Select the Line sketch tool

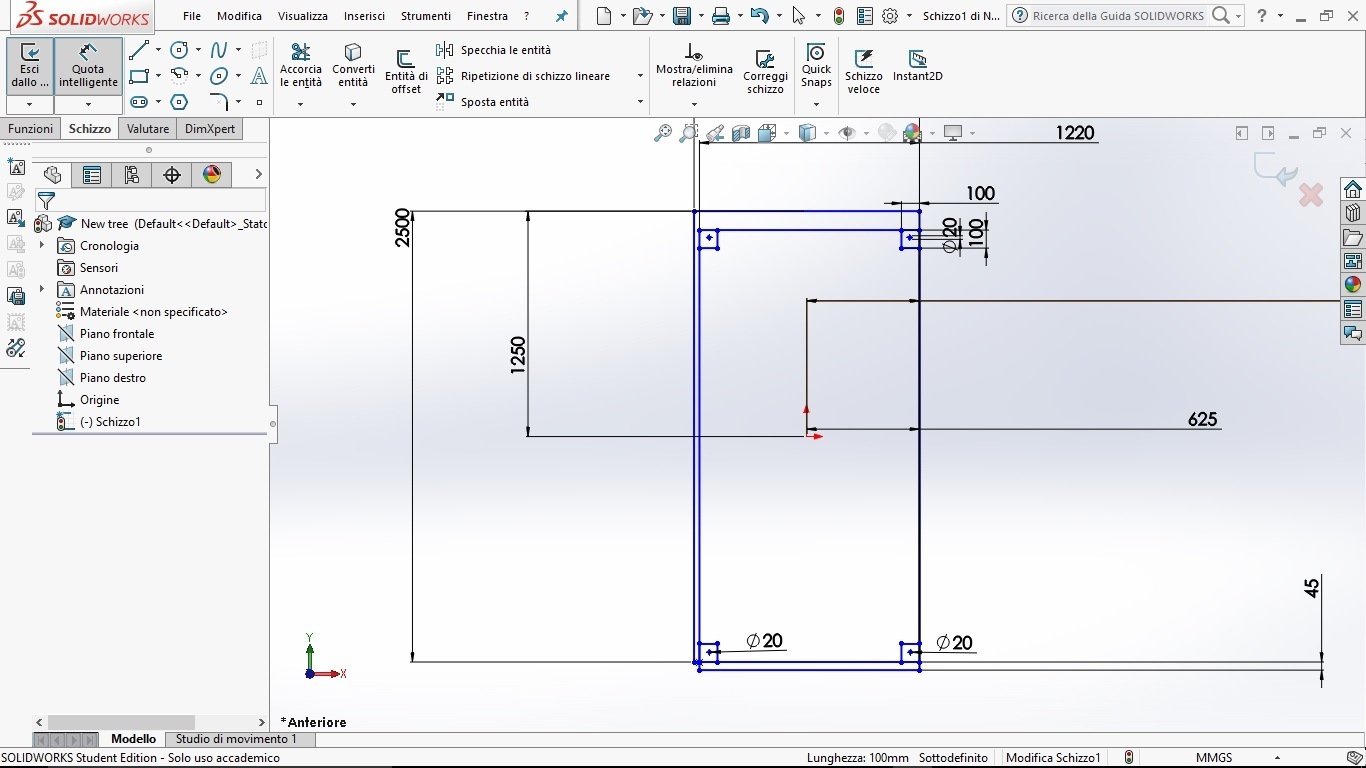tap(139, 50)
